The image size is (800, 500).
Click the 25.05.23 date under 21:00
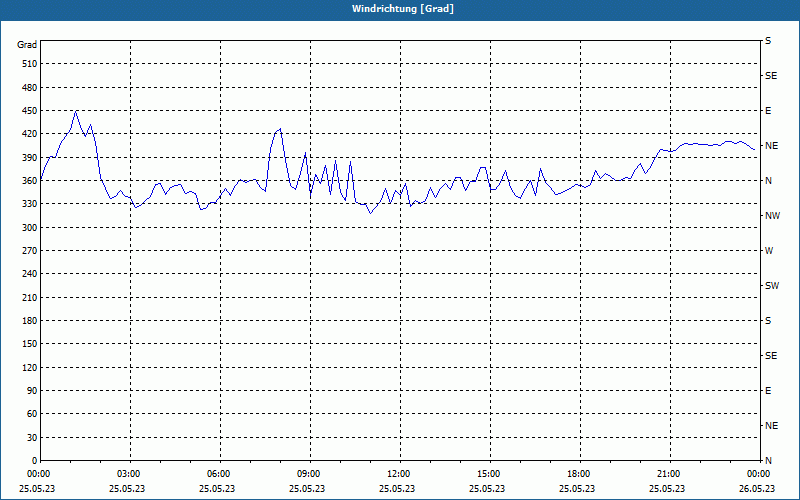click(667, 489)
